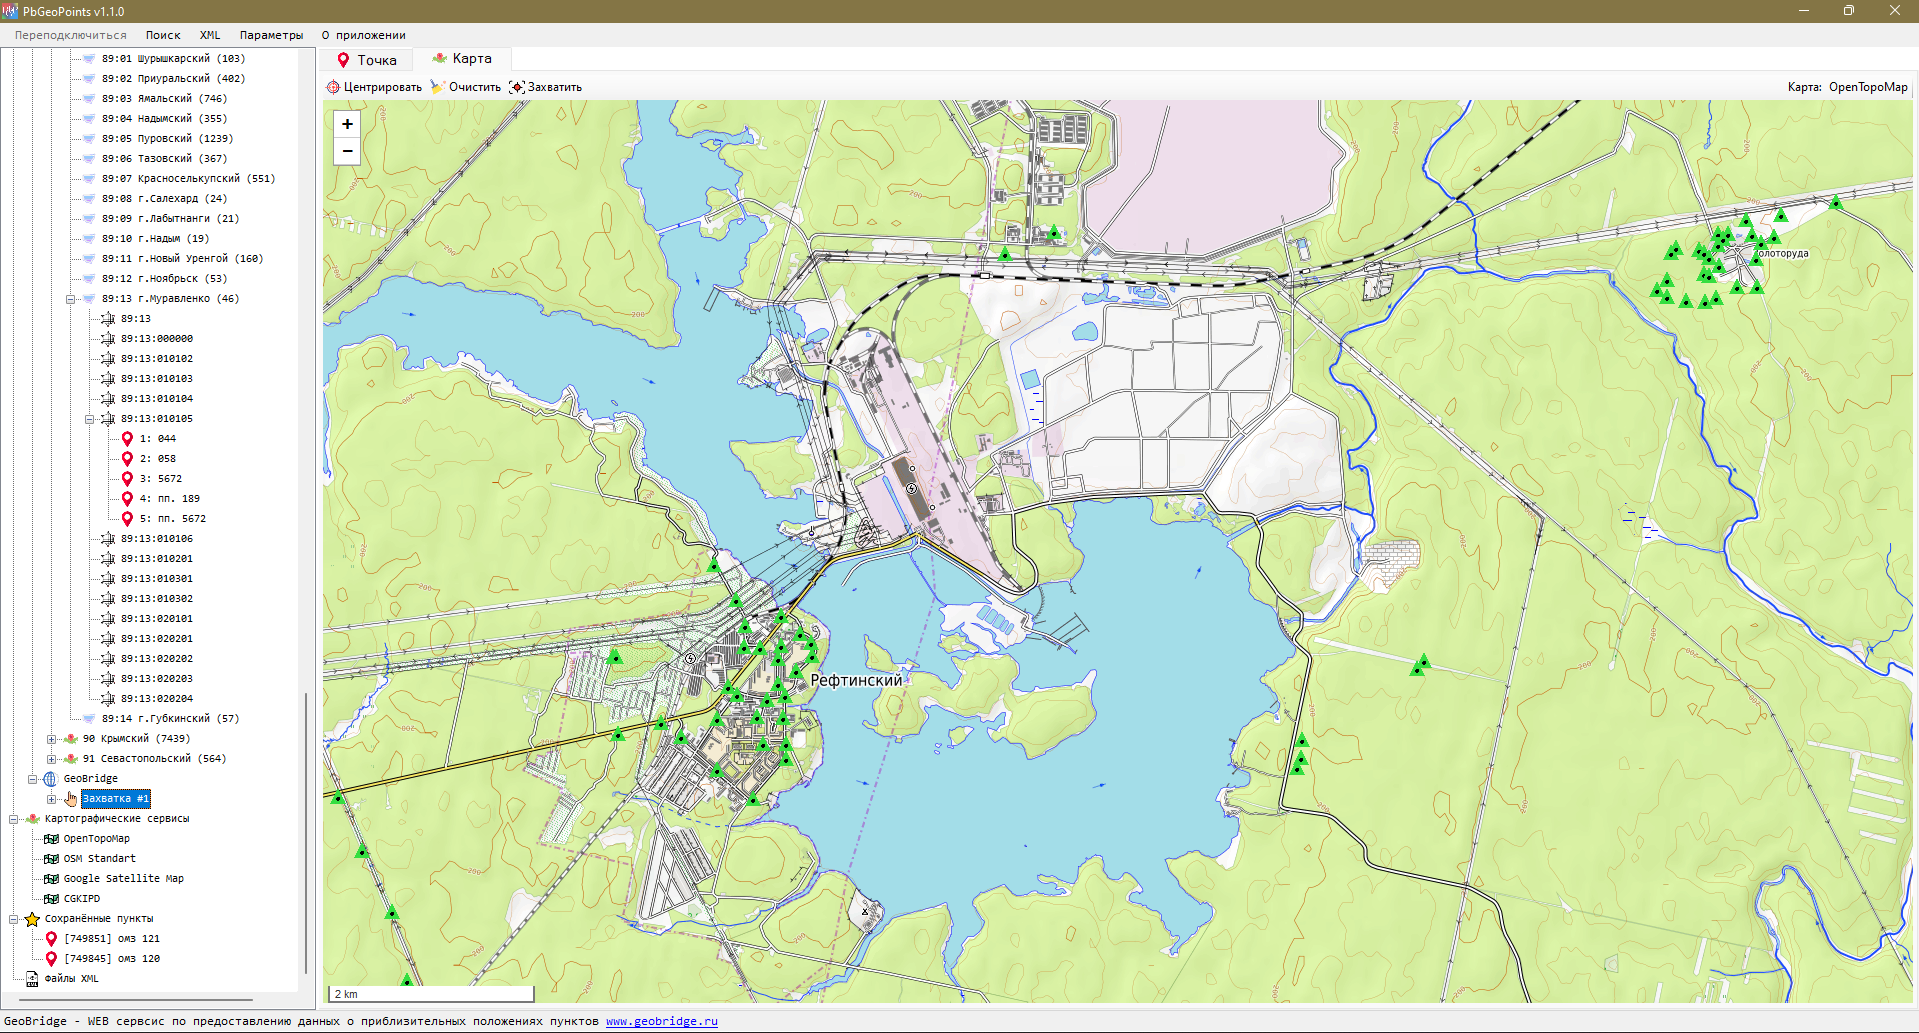Zoom out with the map minus button
The height and width of the screenshot is (1033, 1919).
pyautogui.click(x=347, y=151)
